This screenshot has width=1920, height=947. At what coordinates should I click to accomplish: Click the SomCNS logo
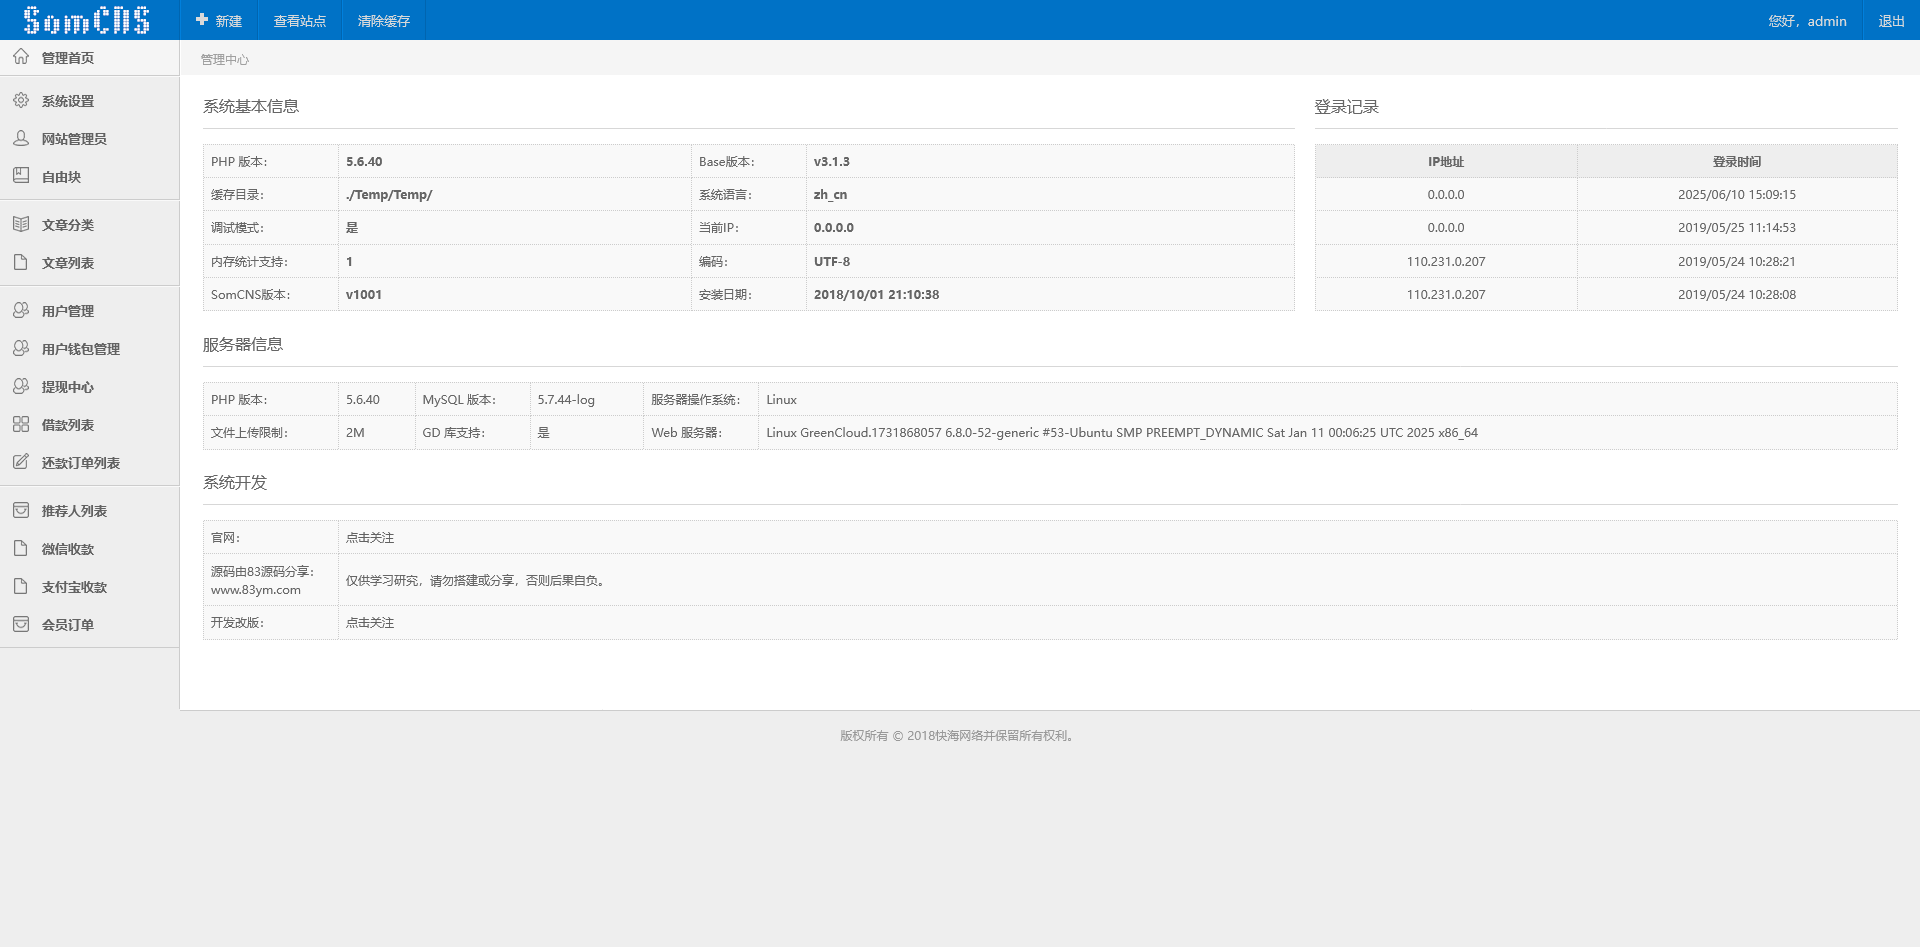tap(87, 20)
